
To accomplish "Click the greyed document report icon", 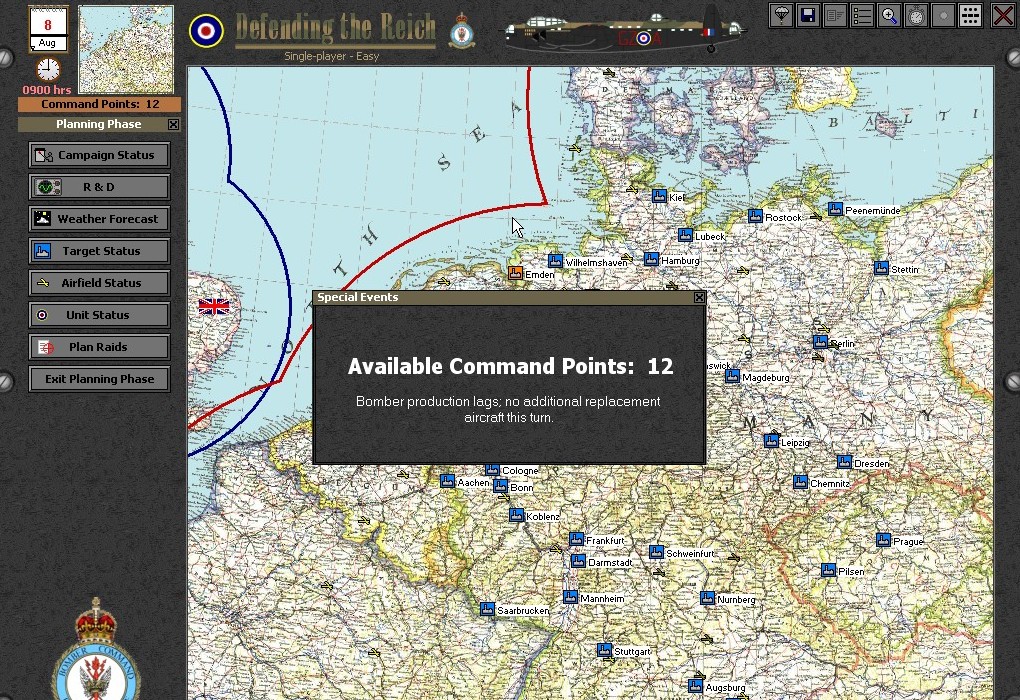I will point(835,15).
